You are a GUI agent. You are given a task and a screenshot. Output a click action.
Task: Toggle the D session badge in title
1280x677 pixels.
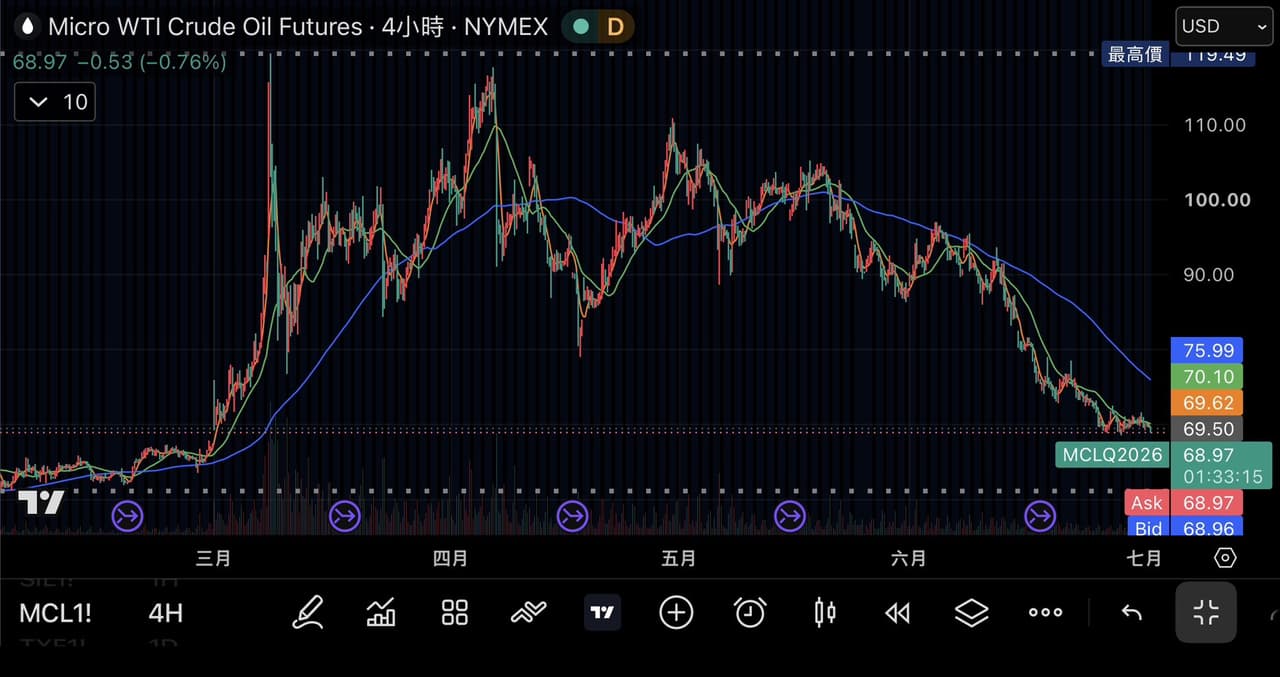click(x=615, y=26)
